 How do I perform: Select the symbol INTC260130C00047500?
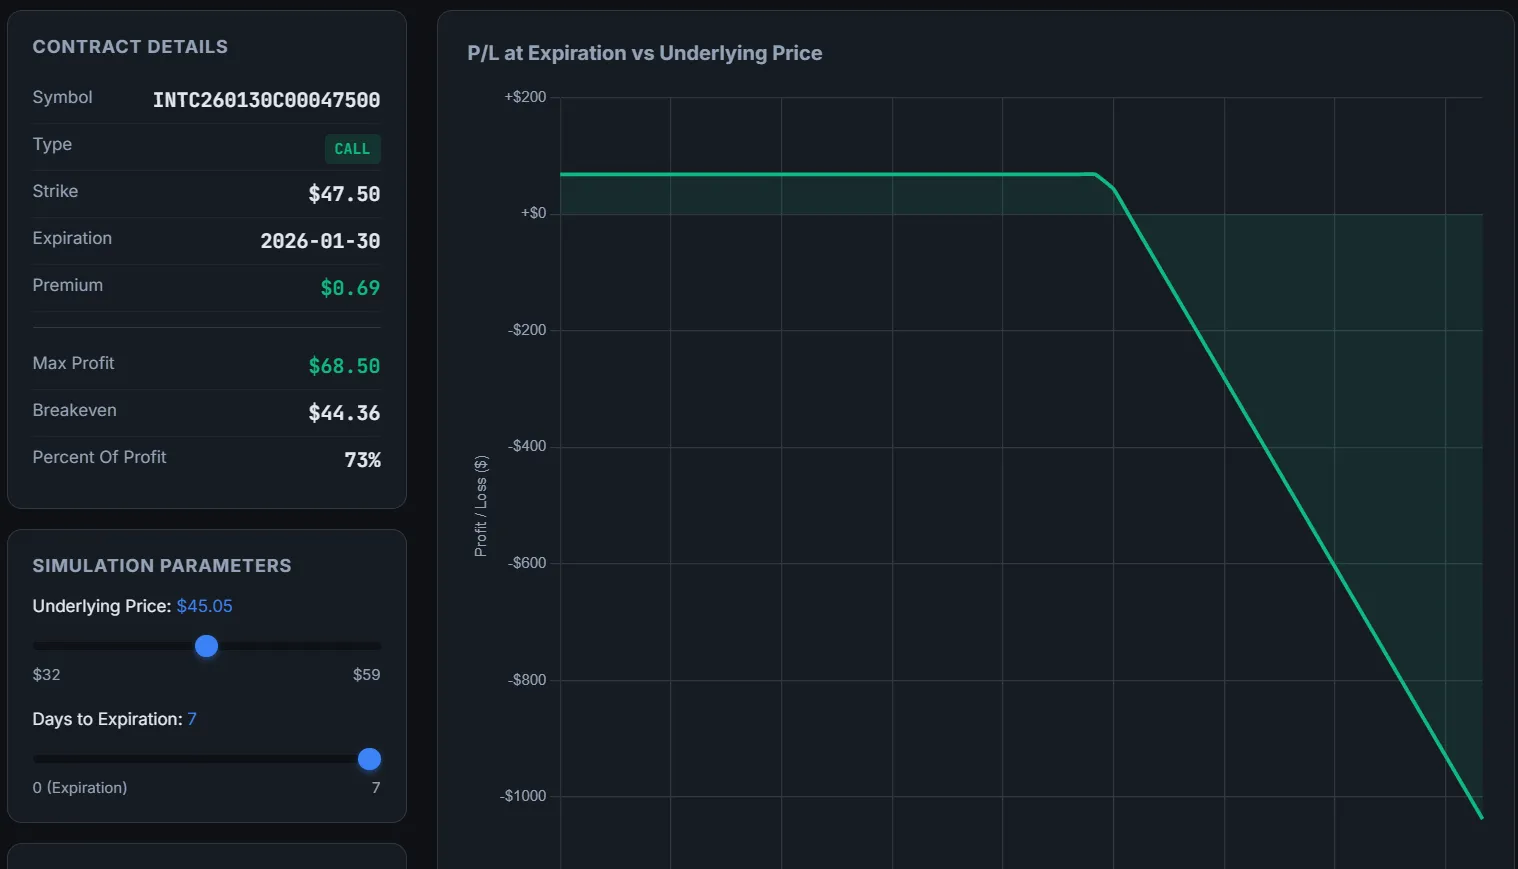(266, 100)
